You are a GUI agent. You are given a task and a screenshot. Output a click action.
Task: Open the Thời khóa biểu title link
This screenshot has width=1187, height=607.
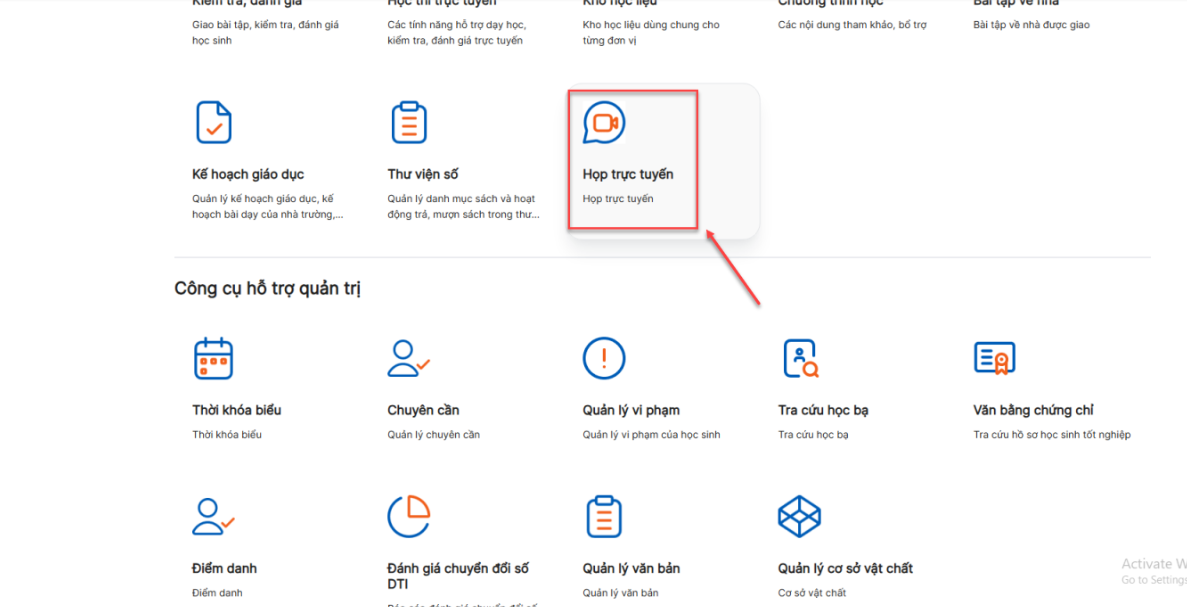coord(237,410)
